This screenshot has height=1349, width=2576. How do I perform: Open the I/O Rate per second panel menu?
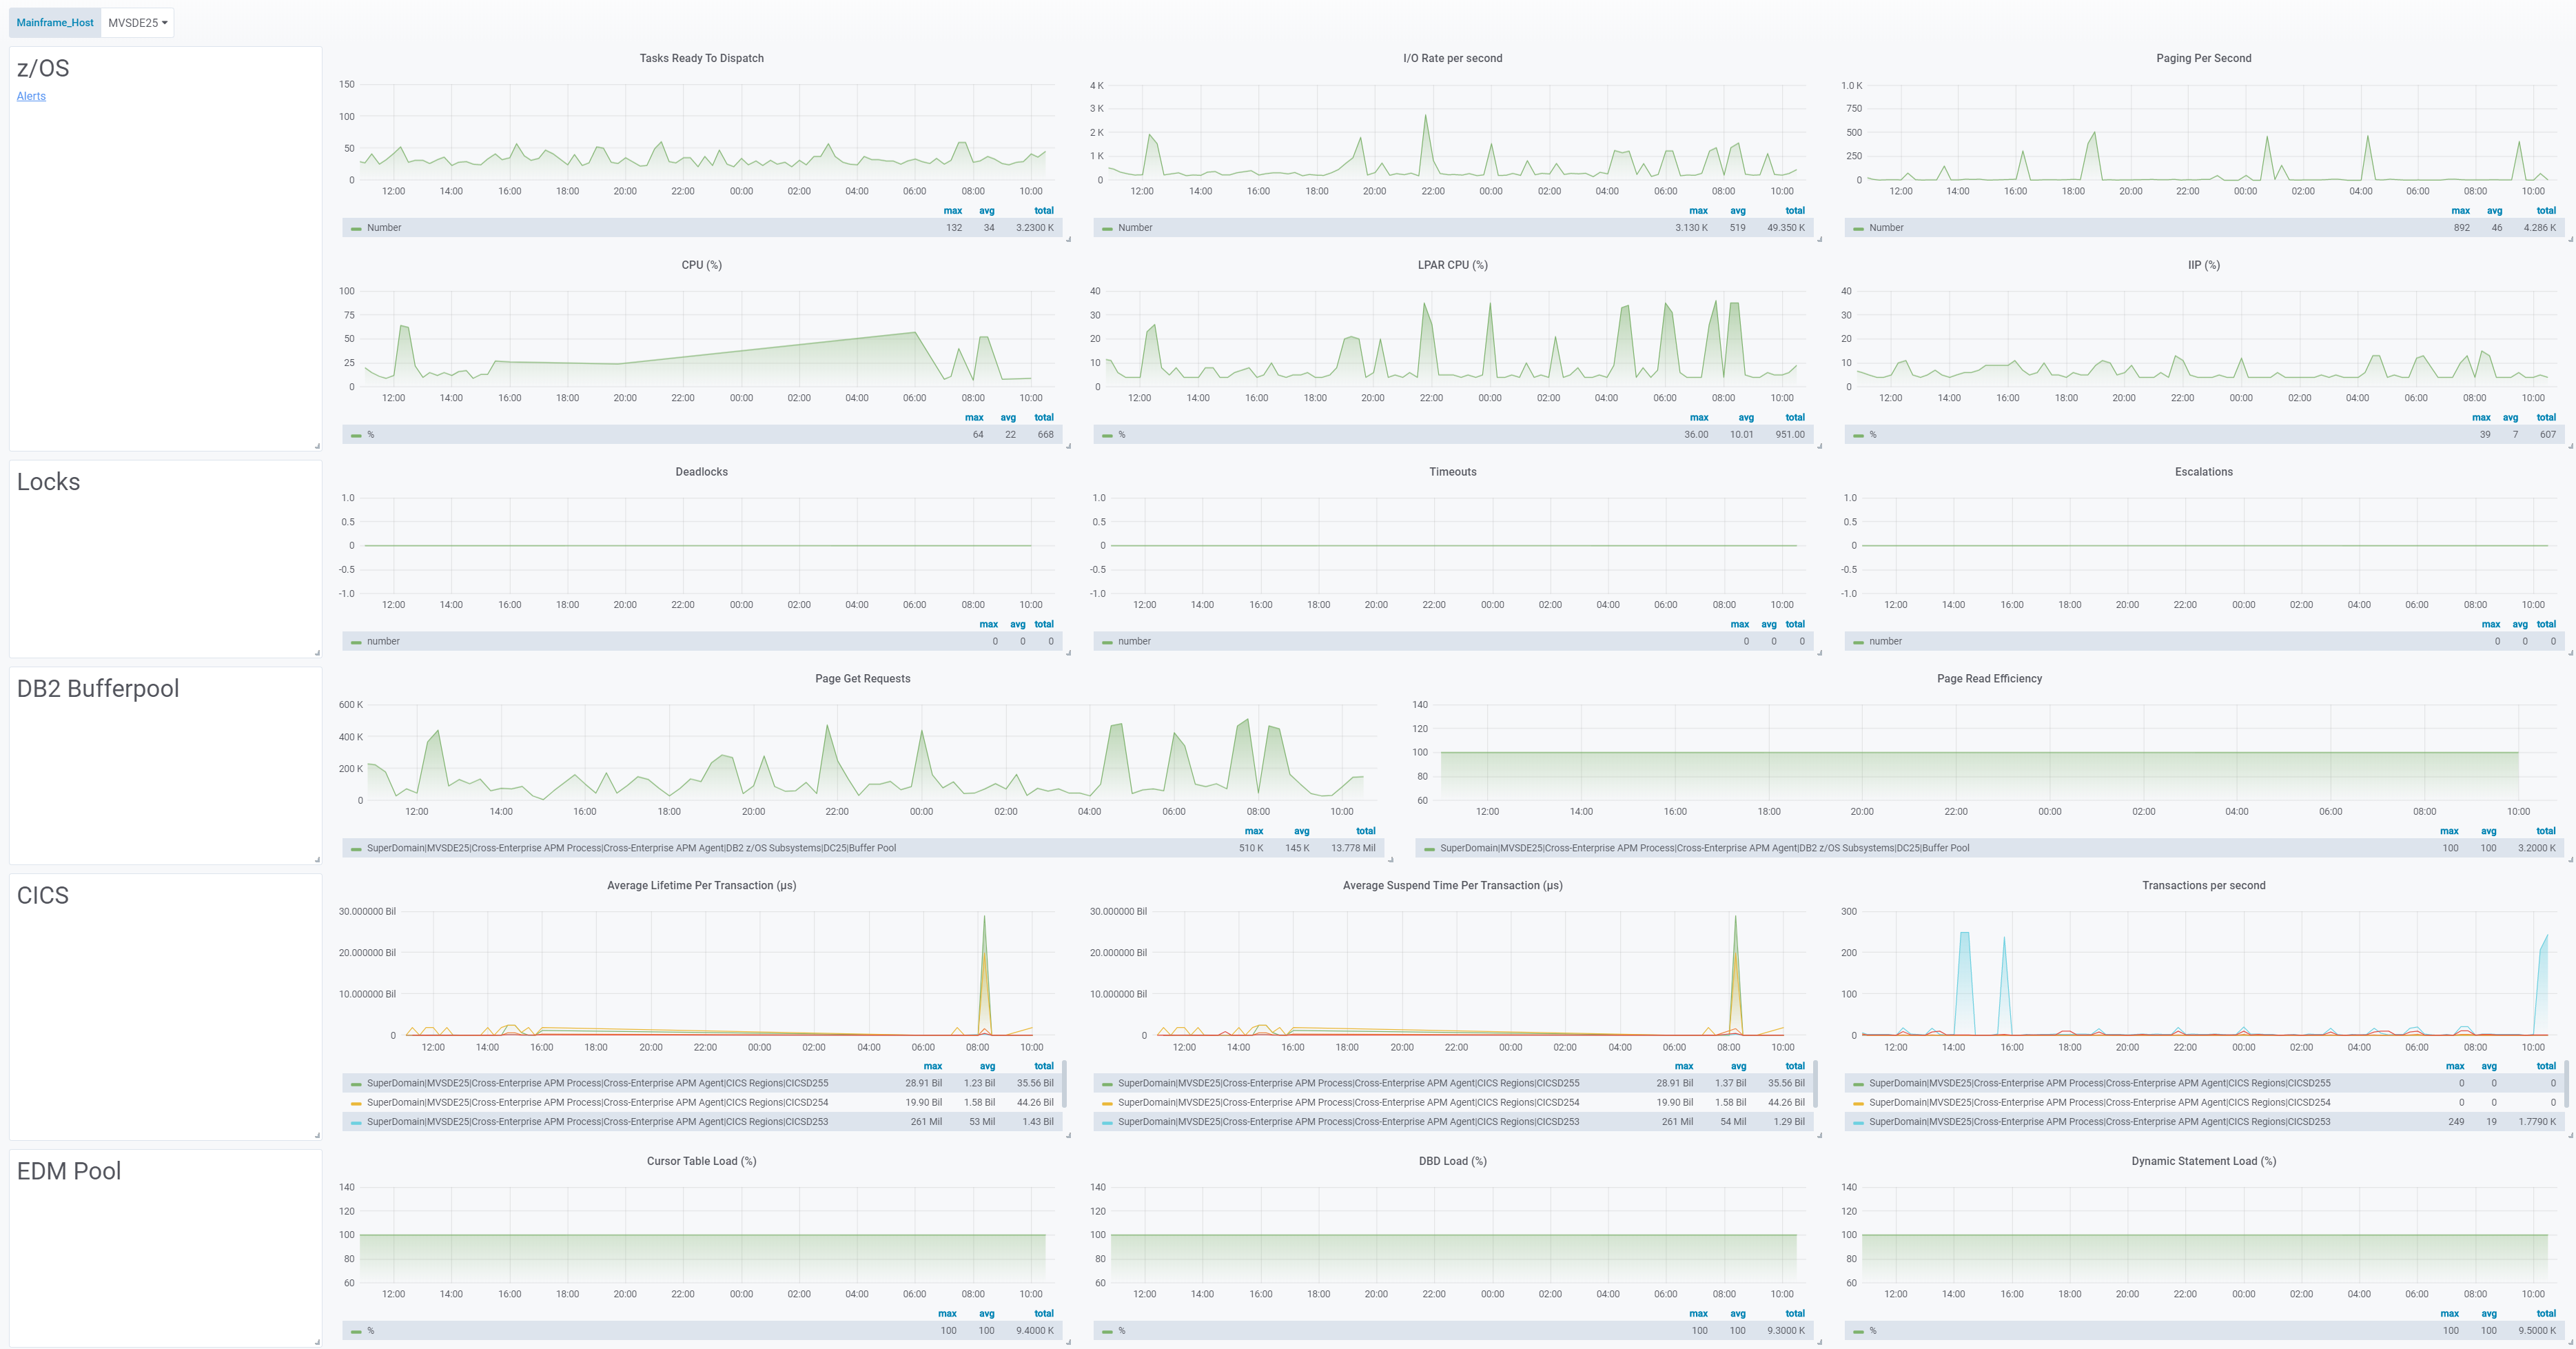pos(1452,58)
